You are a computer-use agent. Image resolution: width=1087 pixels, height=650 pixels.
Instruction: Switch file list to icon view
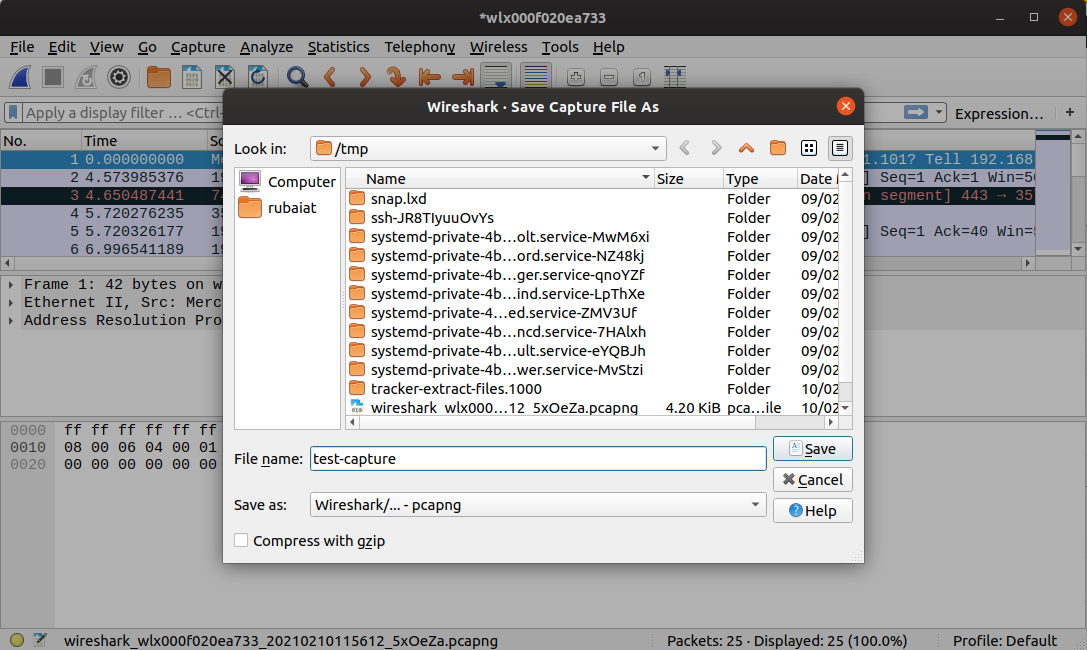pos(809,148)
